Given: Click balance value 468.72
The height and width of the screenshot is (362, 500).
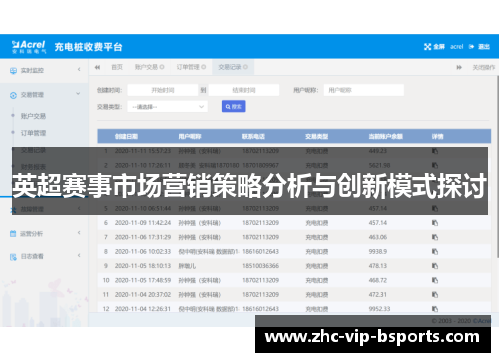Looking at the screenshot, I should point(378,280).
